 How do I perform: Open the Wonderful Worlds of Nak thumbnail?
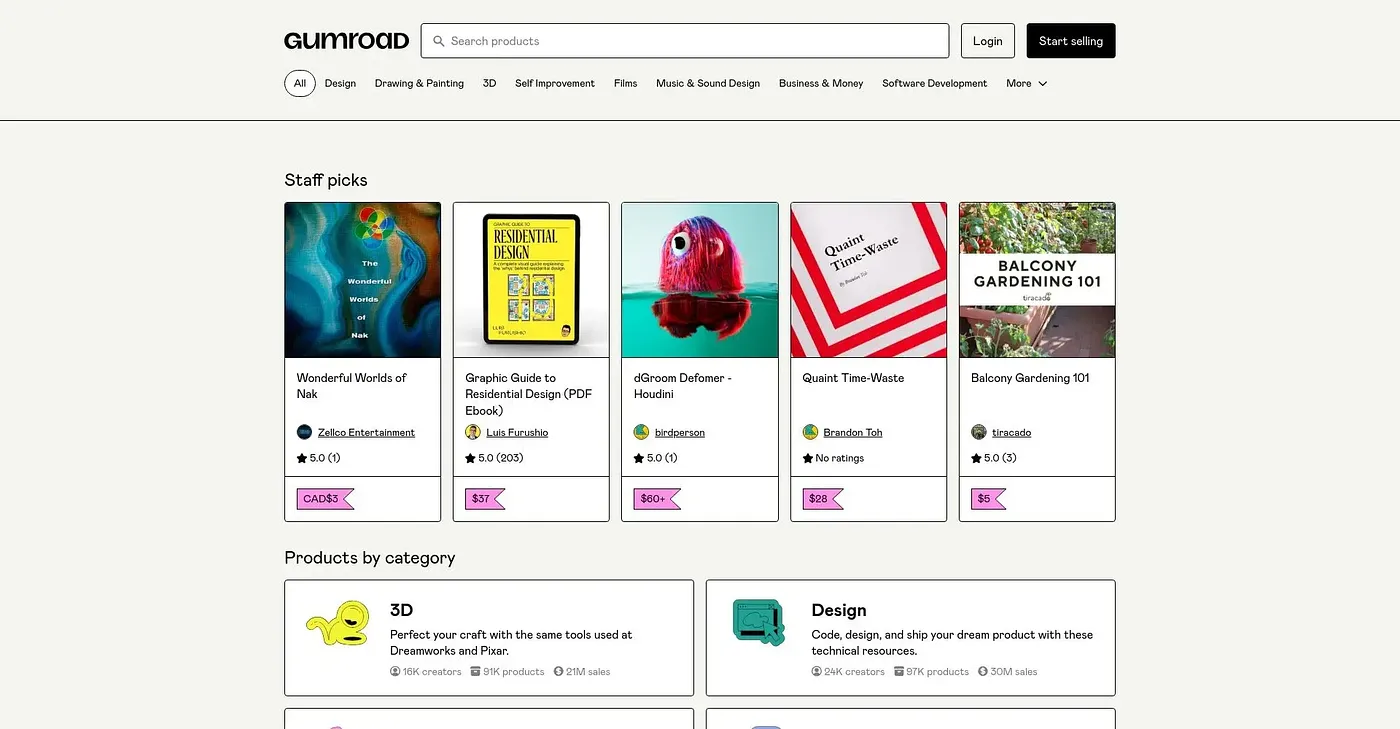363,280
